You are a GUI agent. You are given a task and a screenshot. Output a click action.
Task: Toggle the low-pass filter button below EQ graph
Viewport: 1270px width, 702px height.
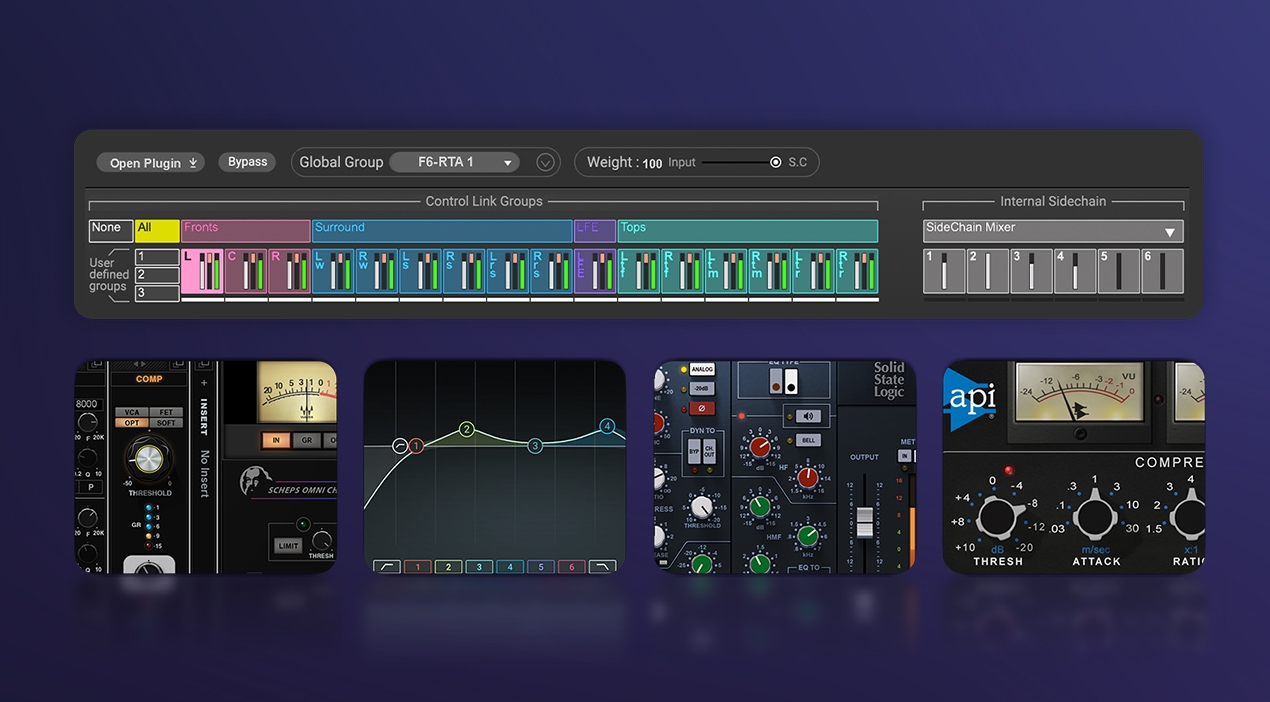point(603,567)
